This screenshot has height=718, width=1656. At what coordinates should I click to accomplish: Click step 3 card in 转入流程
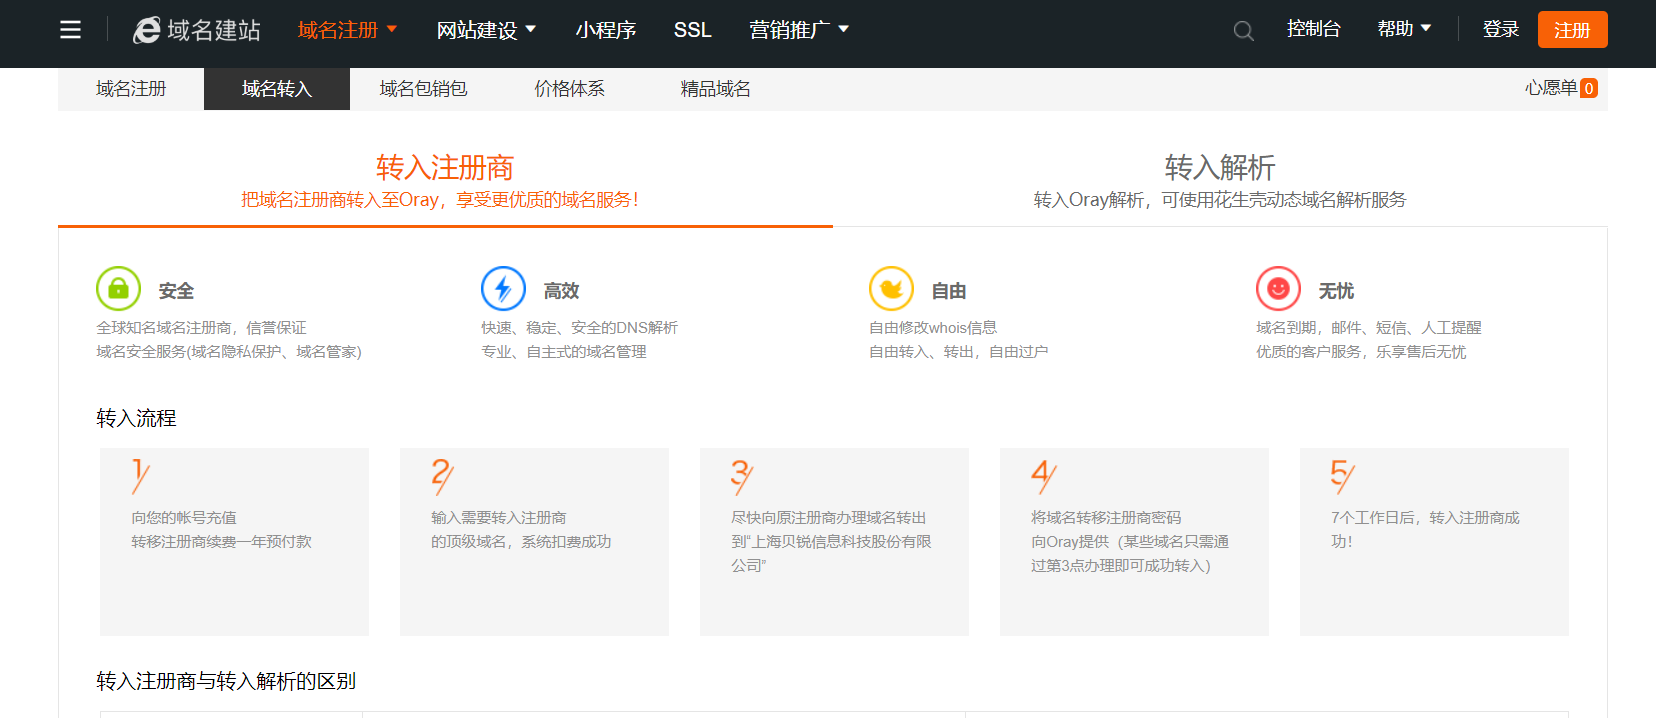834,541
